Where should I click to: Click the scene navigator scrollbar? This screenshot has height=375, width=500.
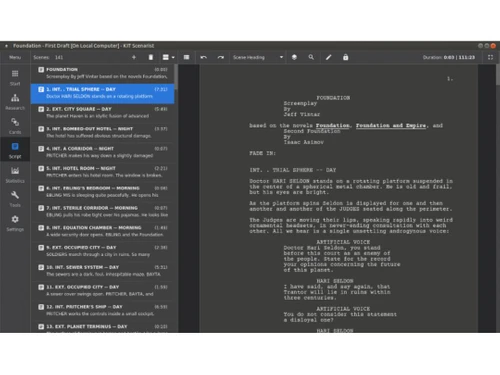point(176,77)
